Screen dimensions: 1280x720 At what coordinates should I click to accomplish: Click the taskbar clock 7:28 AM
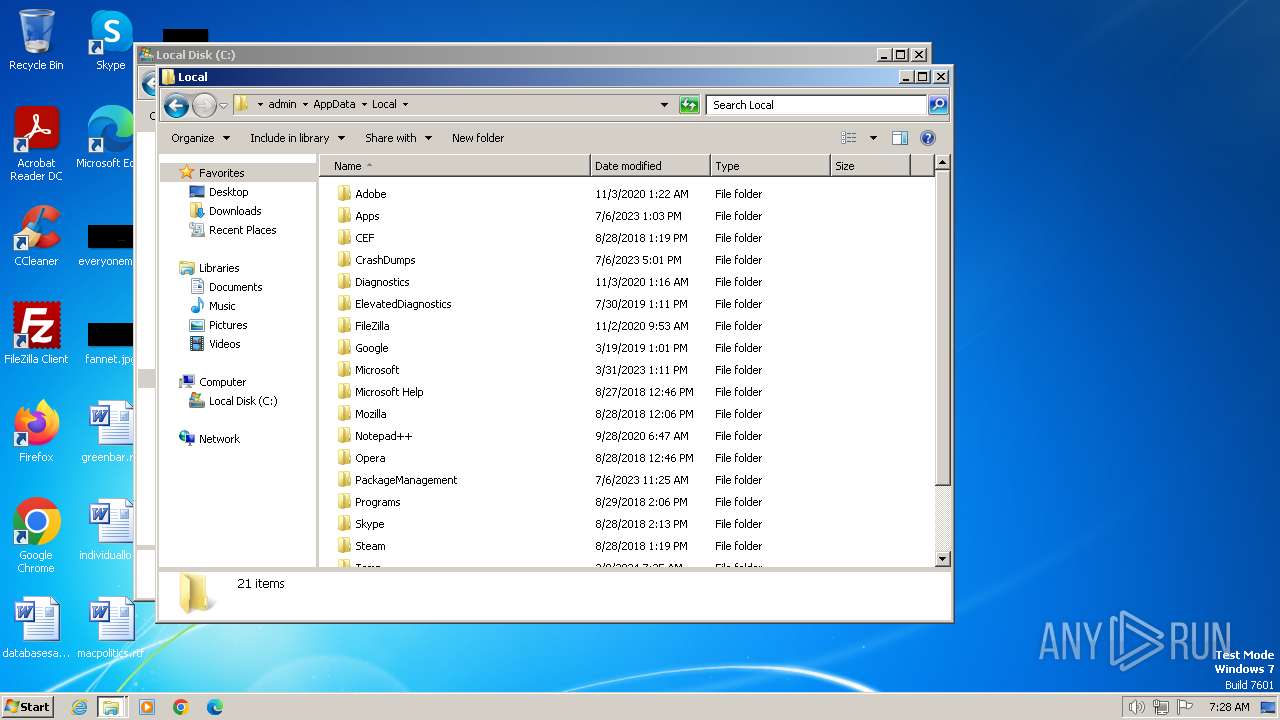pyautogui.click(x=1229, y=707)
